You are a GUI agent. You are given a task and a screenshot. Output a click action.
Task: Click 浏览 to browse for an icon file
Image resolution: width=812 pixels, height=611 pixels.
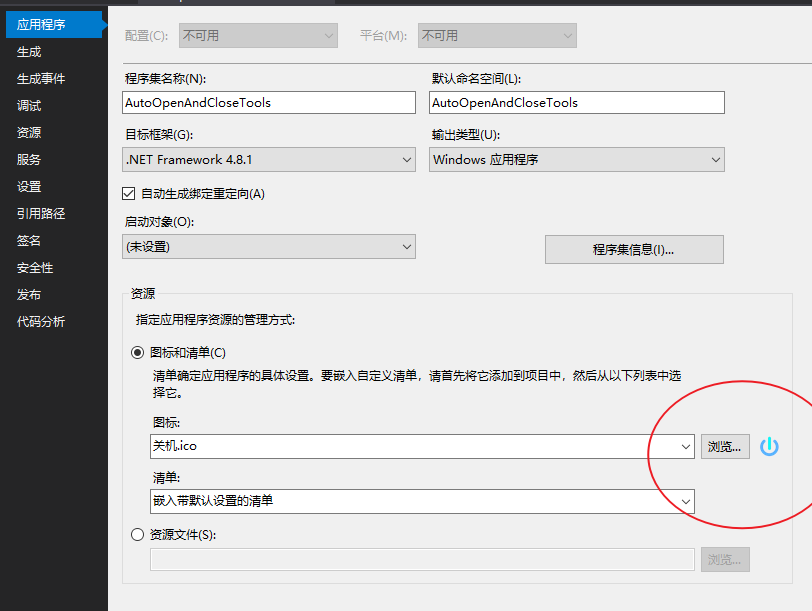[725, 446]
